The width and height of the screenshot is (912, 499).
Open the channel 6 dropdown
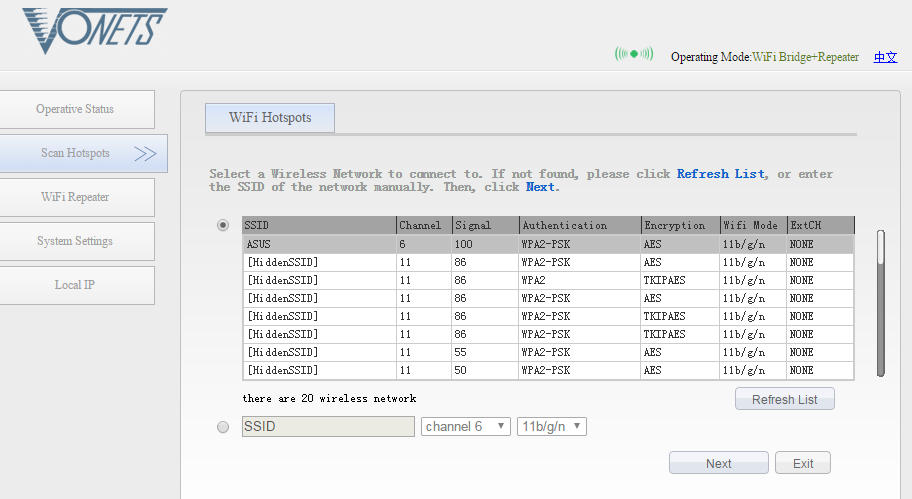click(465, 426)
